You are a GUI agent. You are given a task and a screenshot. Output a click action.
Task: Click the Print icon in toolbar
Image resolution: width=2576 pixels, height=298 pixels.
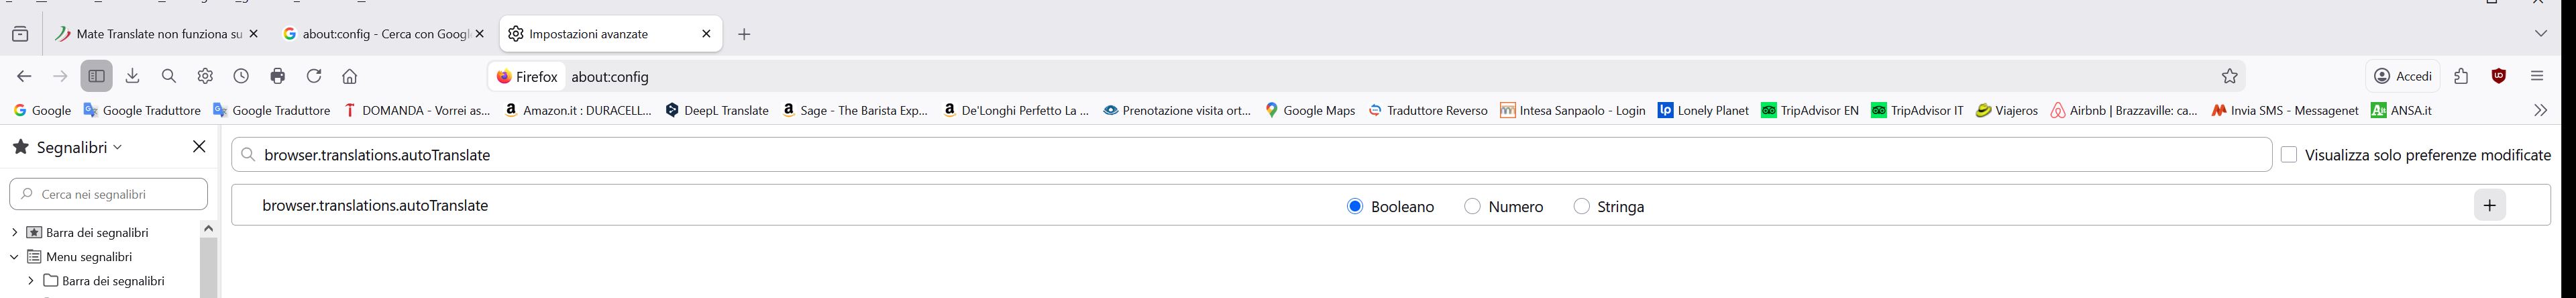click(x=277, y=76)
